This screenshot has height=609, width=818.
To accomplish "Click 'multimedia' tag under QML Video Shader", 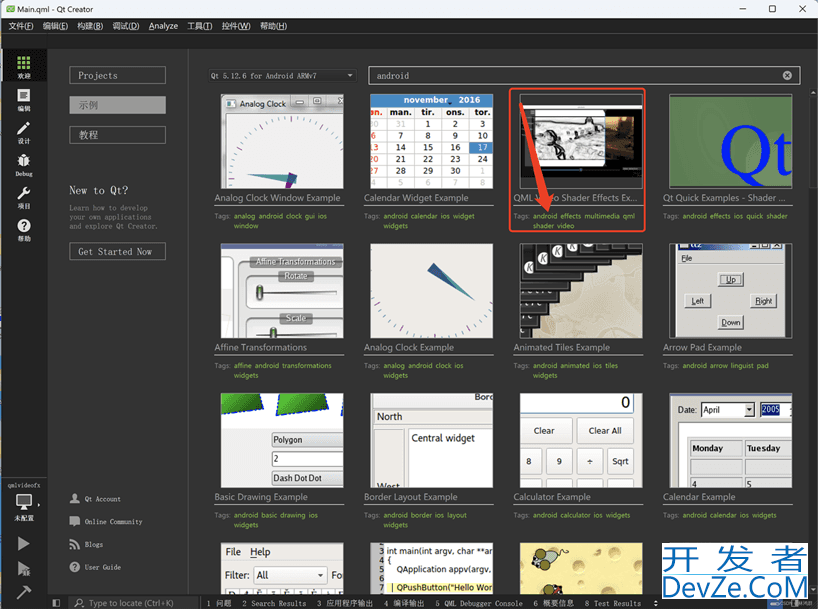I will 602,216.
